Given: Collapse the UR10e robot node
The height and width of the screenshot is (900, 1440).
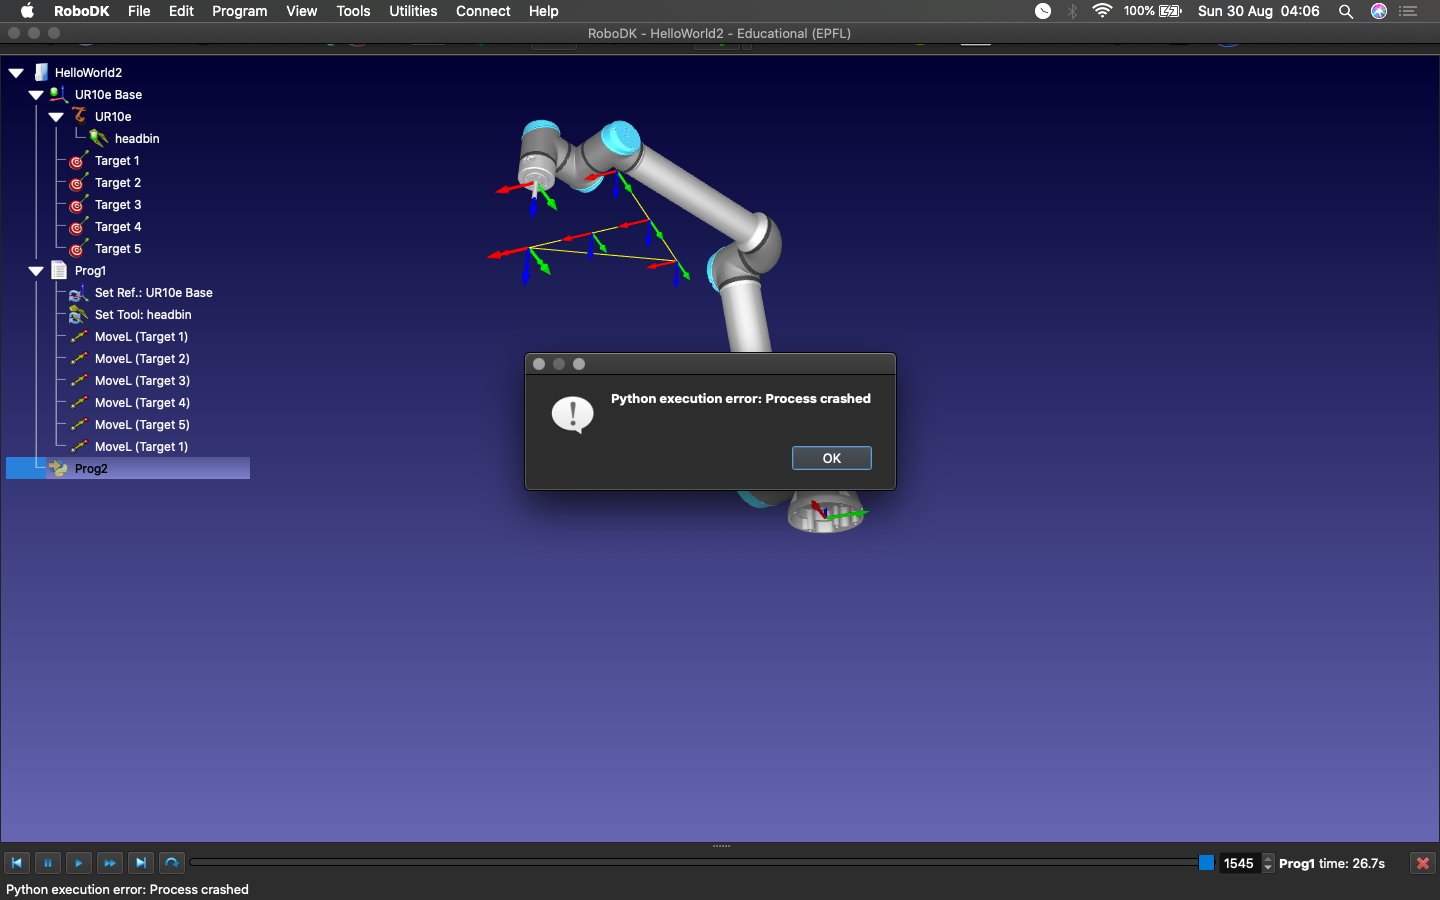Looking at the screenshot, I should pos(56,117).
